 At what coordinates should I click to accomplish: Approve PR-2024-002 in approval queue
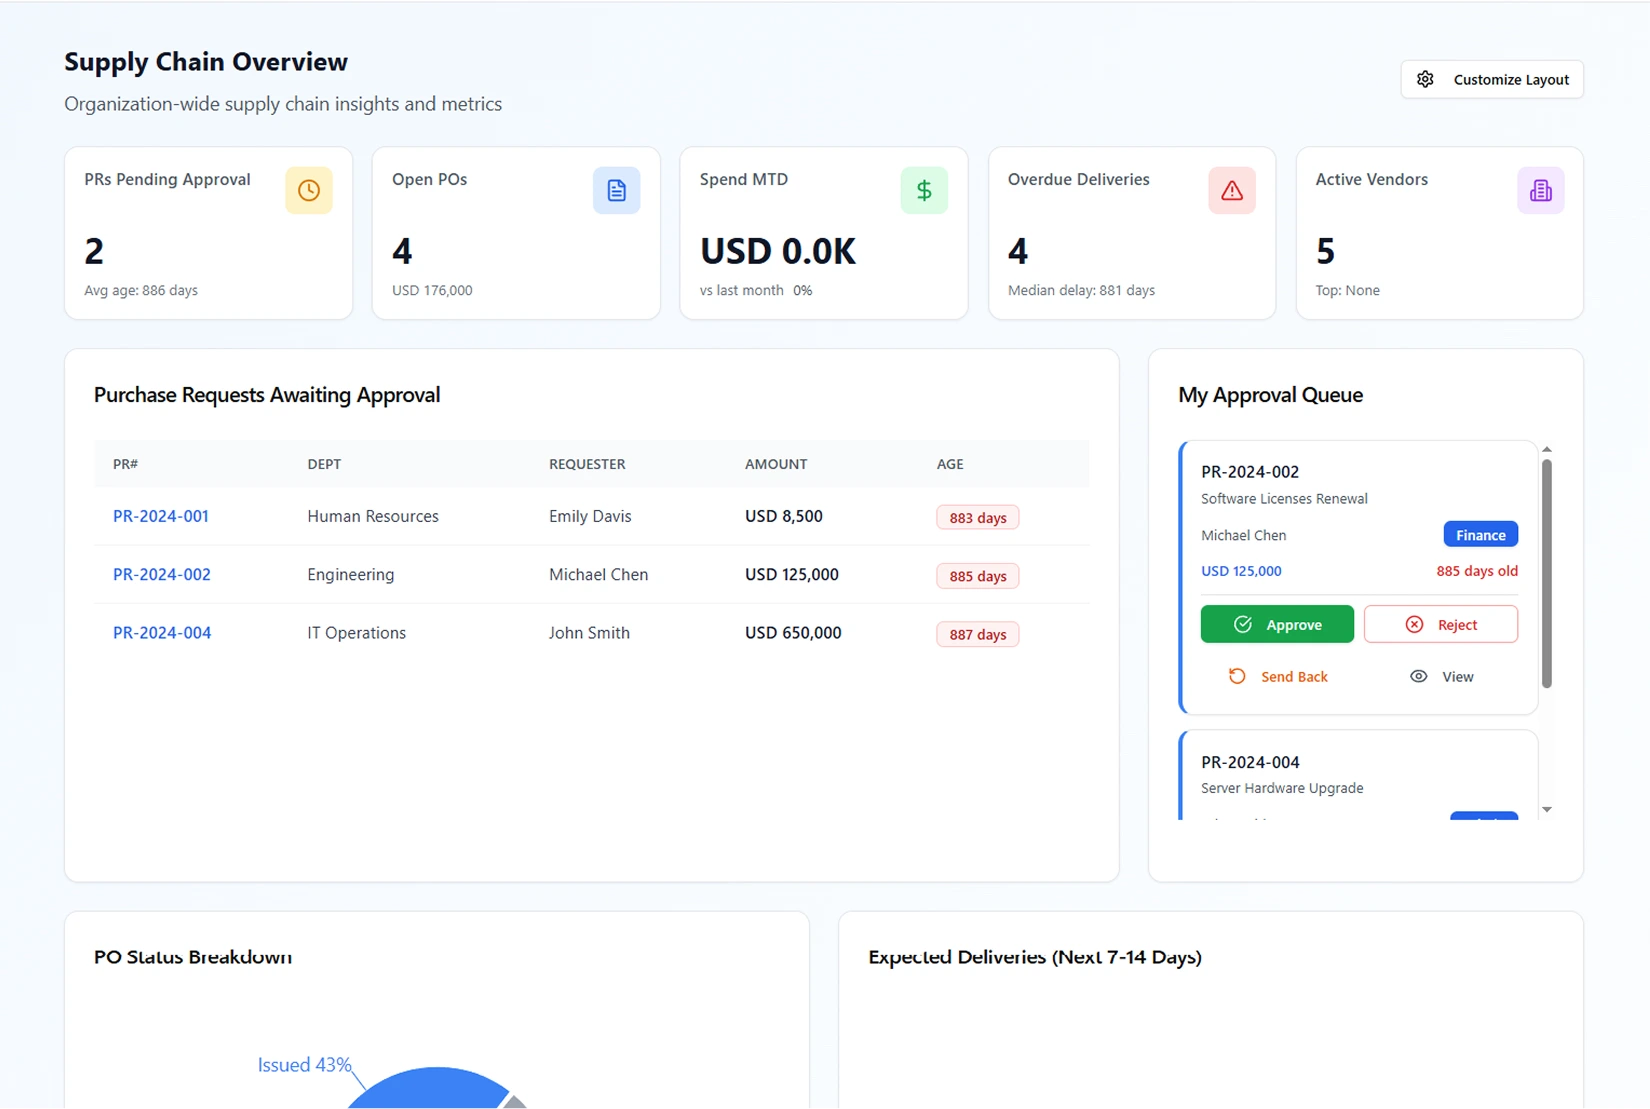pyautogui.click(x=1277, y=624)
